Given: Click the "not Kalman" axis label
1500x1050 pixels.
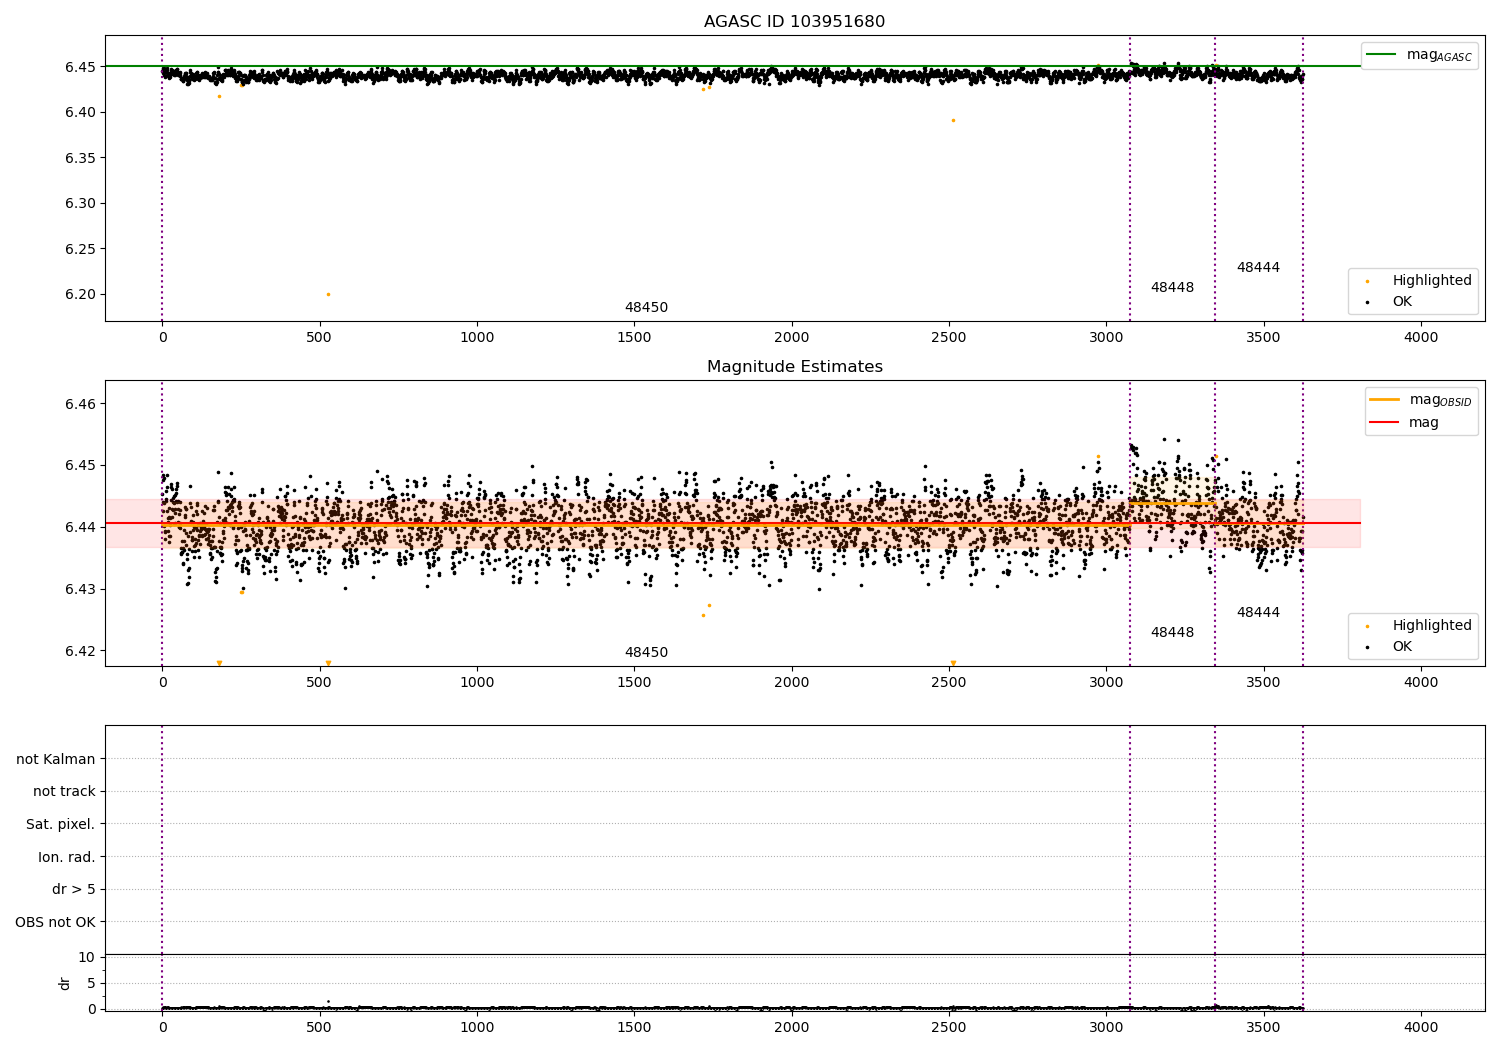Looking at the screenshot, I should (x=56, y=759).
